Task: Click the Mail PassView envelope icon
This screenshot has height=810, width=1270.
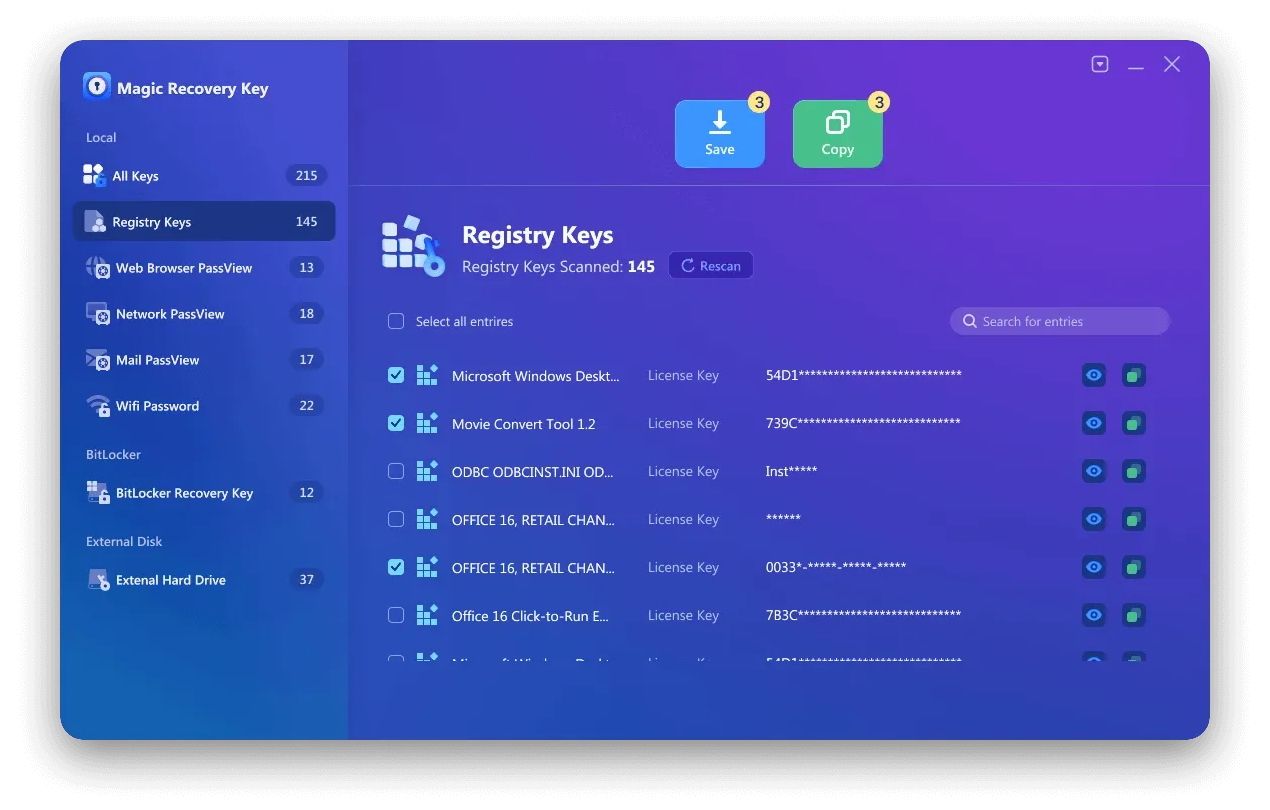Action: [98, 360]
